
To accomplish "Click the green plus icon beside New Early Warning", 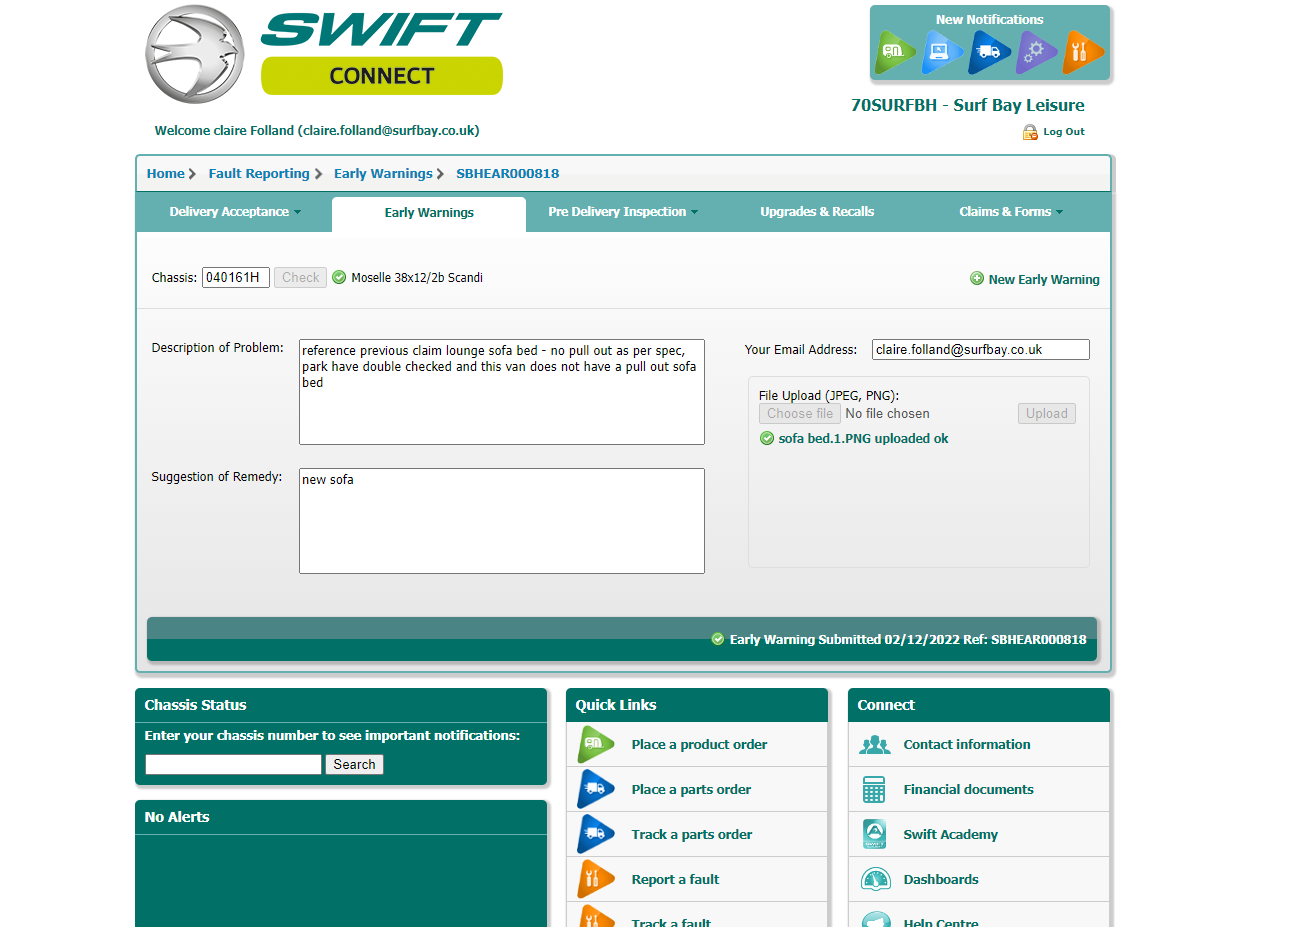I will [x=977, y=278].
